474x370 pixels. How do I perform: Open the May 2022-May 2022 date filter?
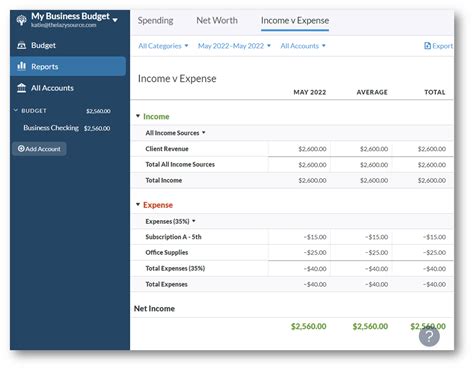pyautogui.click(x=234, y=46)
